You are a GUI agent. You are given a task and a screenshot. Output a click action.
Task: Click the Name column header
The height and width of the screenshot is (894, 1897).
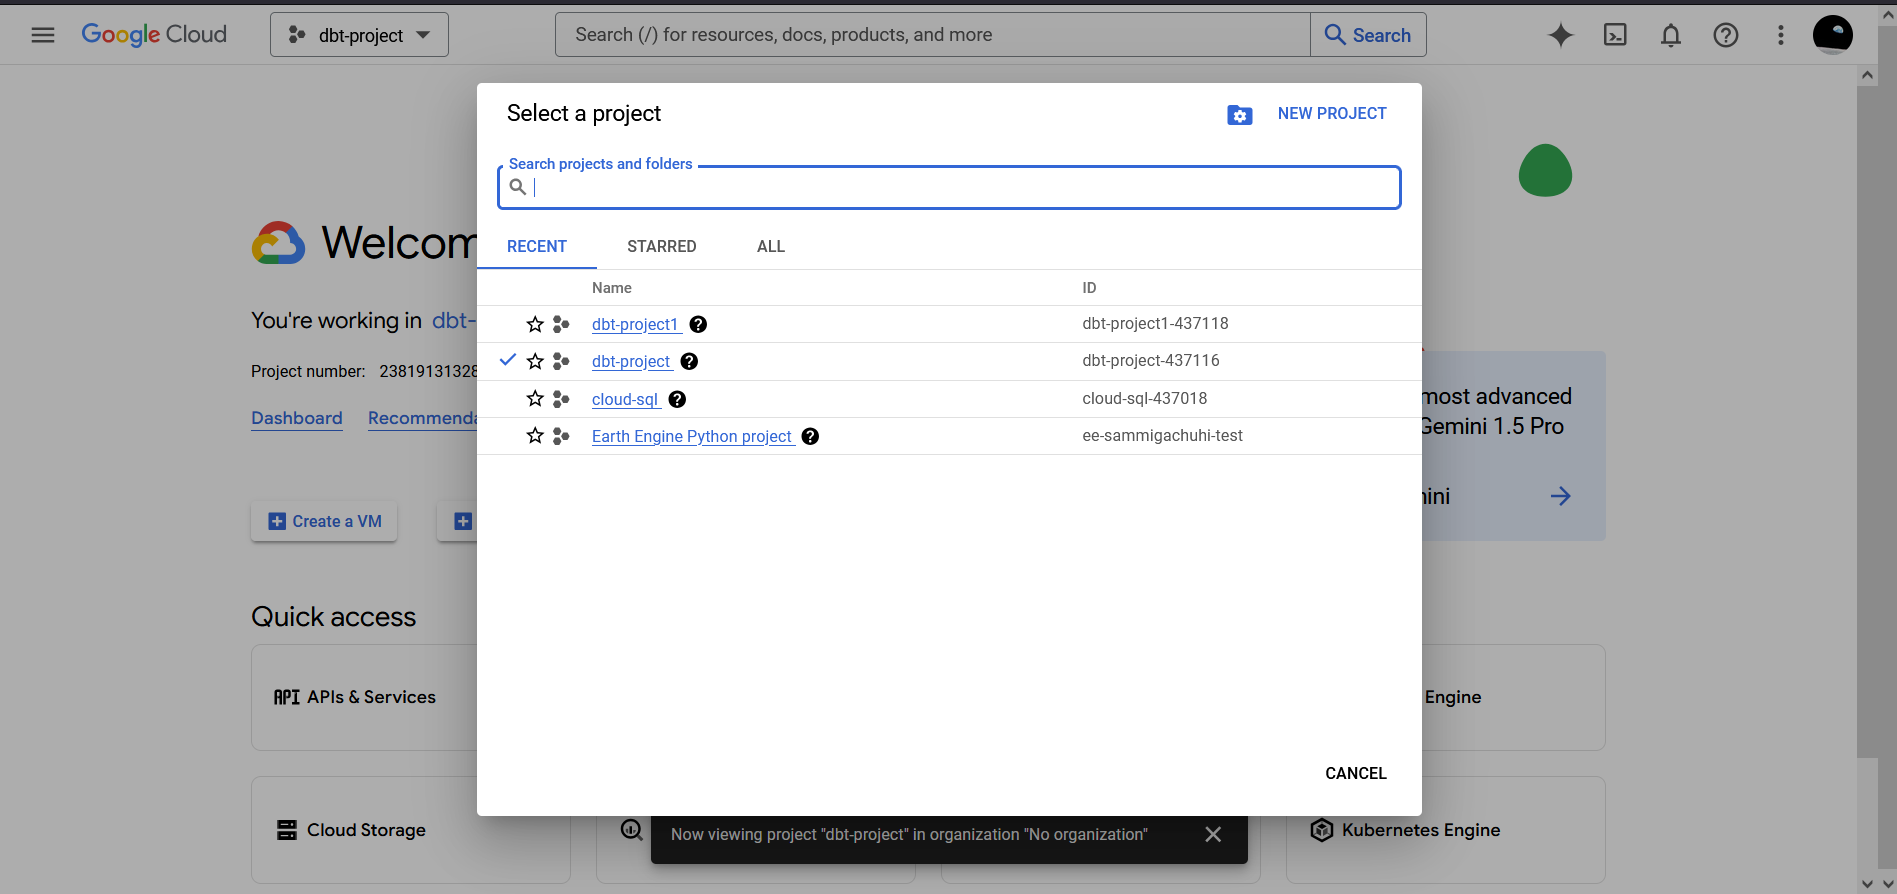[612, 288]
